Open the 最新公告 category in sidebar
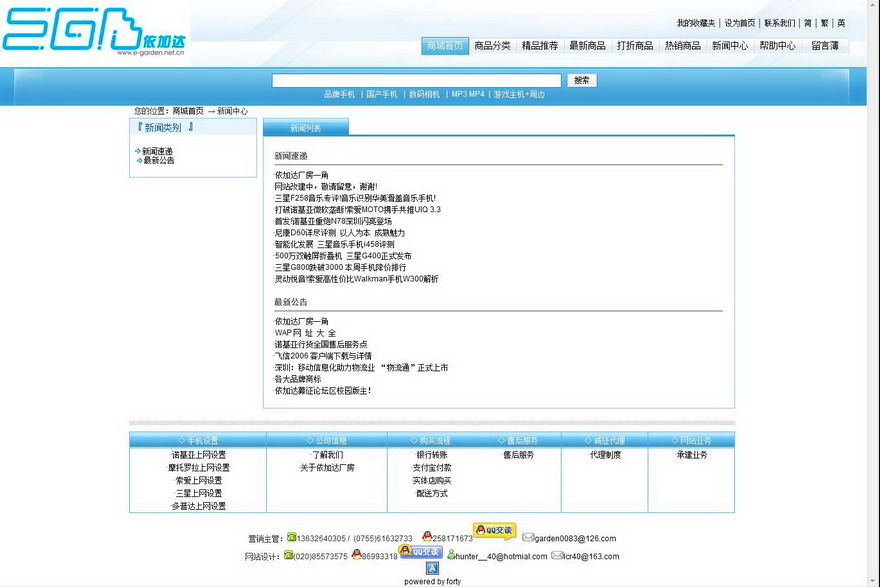Screen dimensions: 880x587 coord(159,160)
